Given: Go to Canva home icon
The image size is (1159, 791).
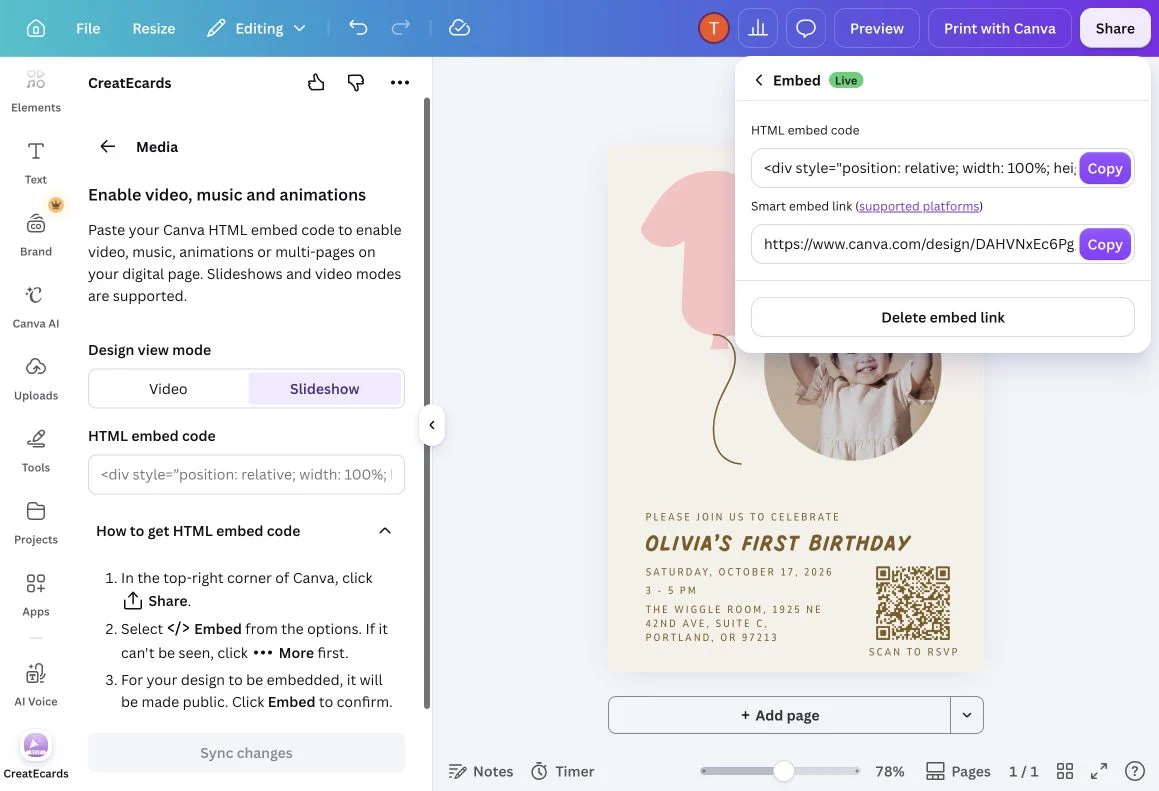Looking at the screenshot, I should pos(35,28).
